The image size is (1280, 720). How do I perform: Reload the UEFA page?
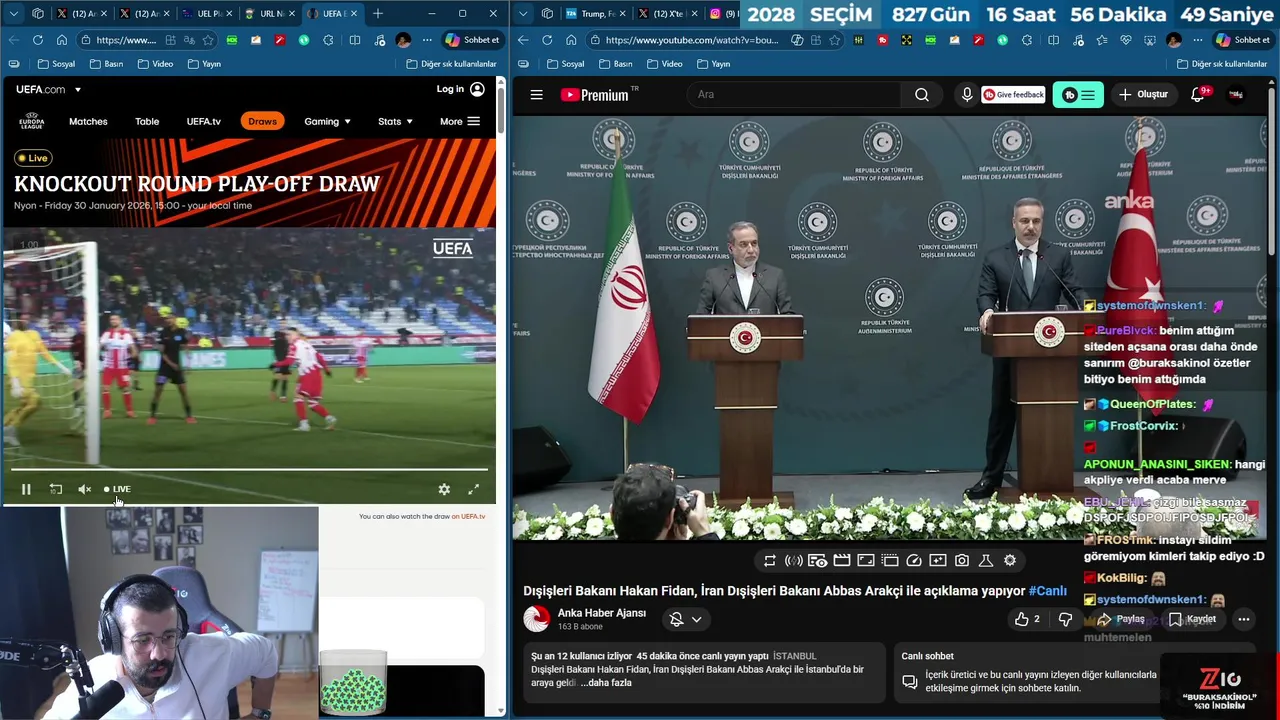point(38,40)
